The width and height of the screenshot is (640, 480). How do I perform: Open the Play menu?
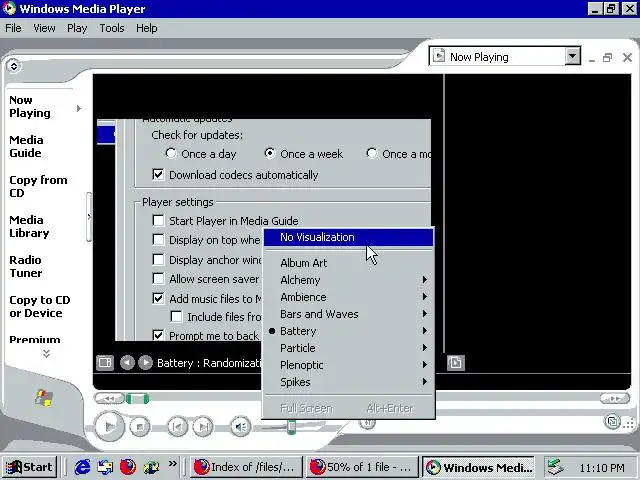(x=77, y=28)
